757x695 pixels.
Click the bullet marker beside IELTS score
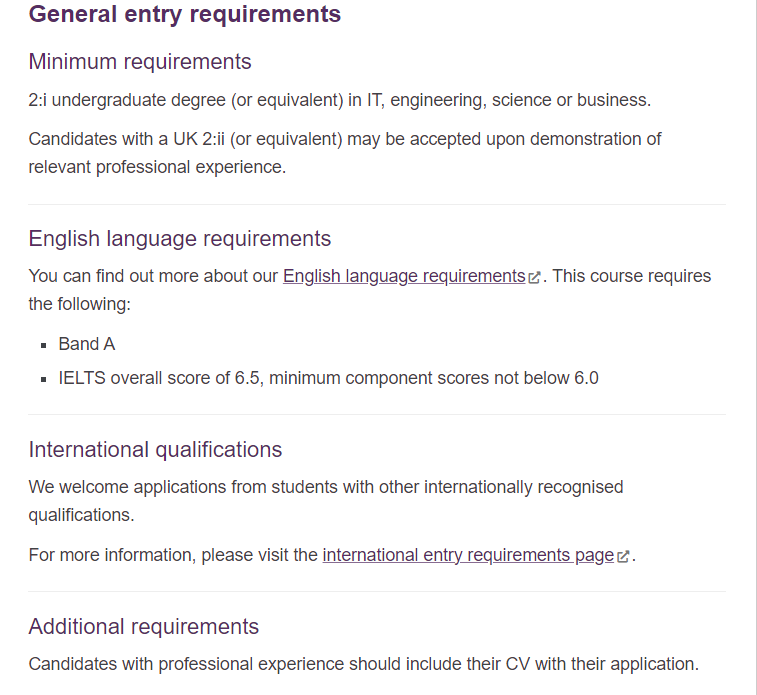[45, 379]
